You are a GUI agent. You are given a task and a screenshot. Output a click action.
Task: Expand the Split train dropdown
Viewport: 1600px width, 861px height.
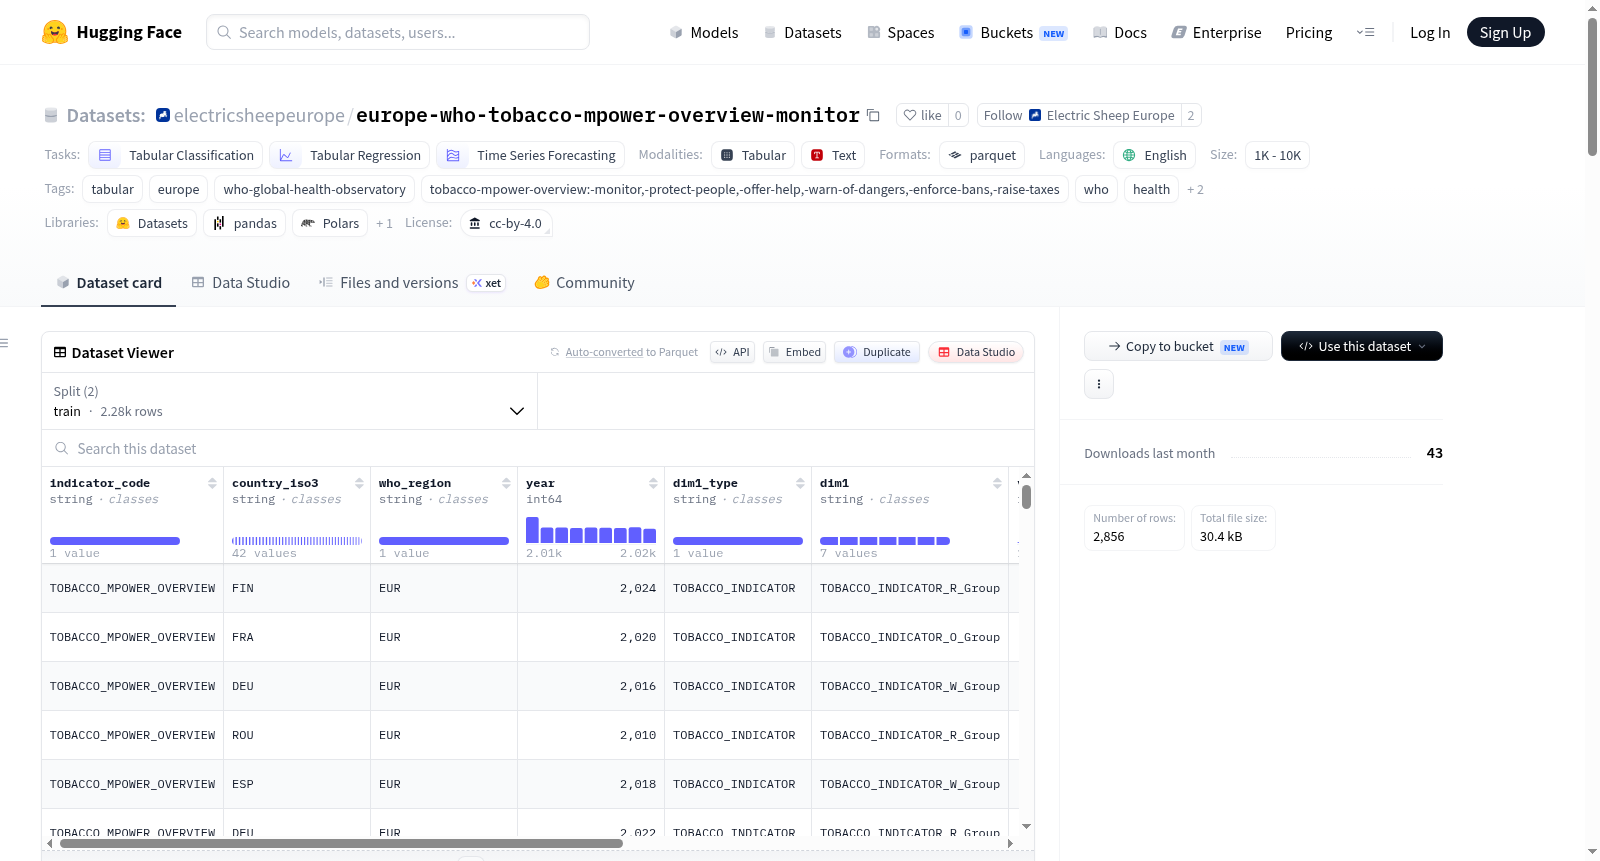point(289,401)
